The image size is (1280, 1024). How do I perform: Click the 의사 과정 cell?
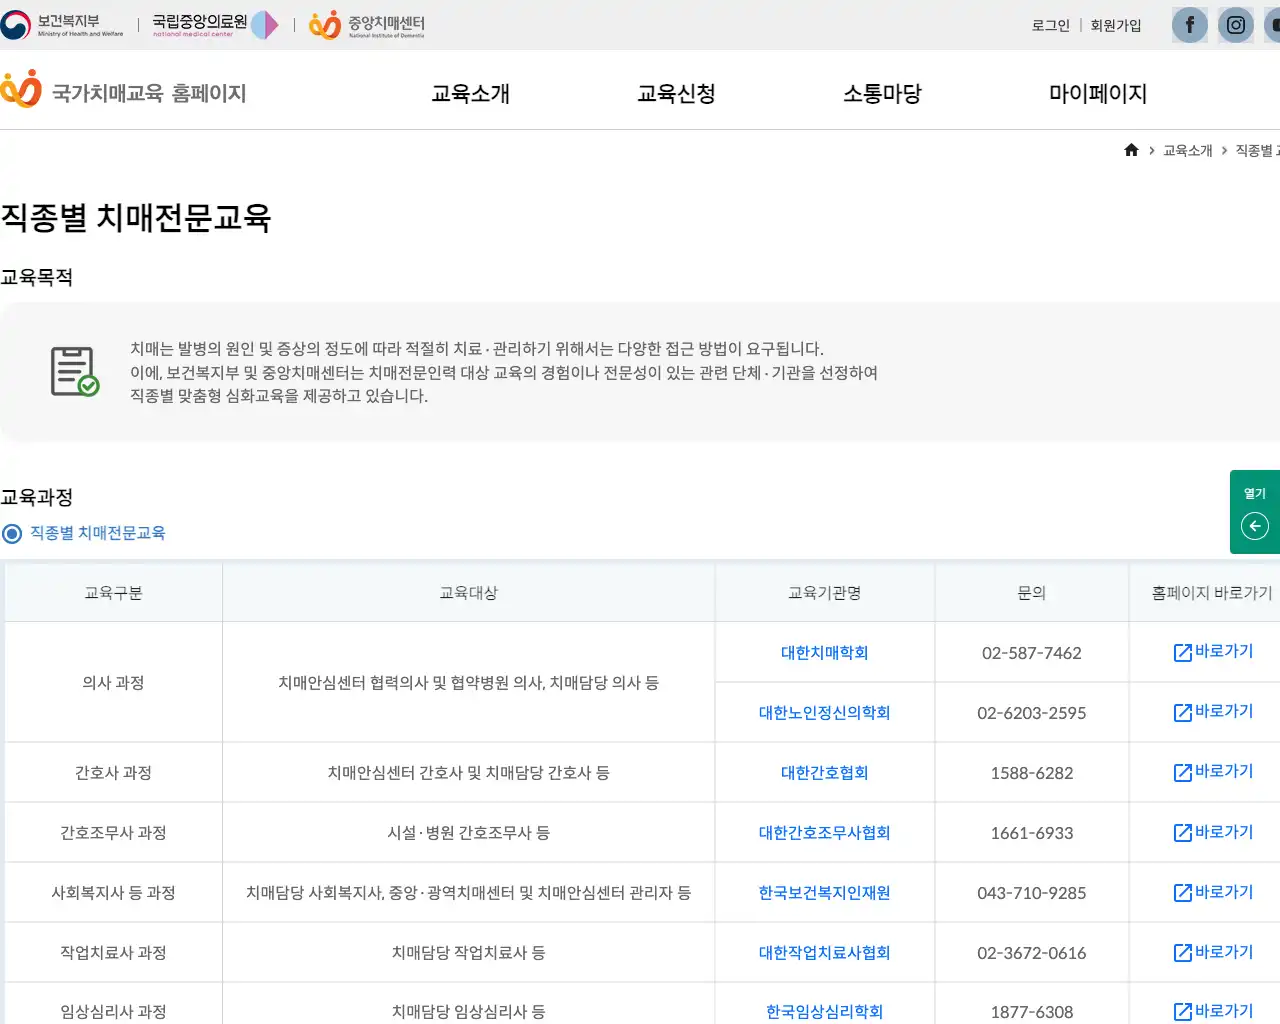coord(113,683)
